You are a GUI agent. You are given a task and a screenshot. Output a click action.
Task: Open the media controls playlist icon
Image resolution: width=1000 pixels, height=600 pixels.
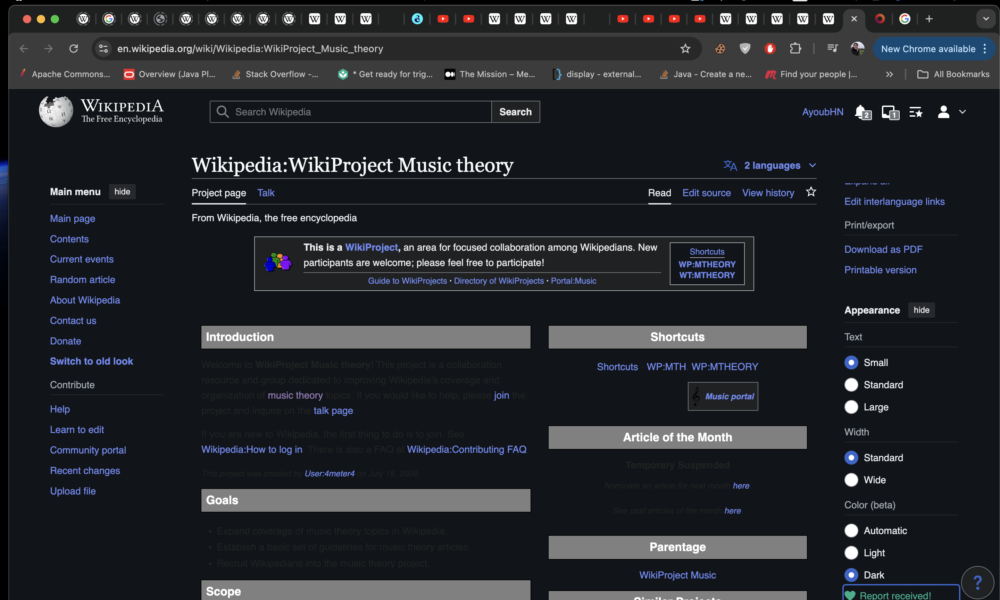pos(832,48)
